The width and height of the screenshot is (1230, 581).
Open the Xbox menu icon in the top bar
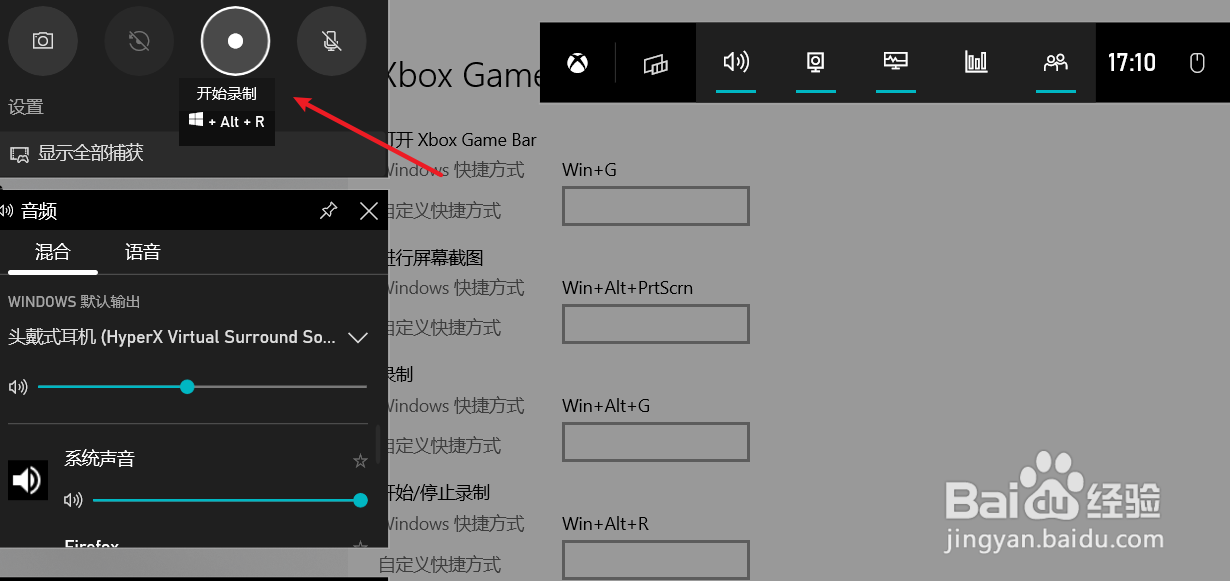click(x=577, y=62)
